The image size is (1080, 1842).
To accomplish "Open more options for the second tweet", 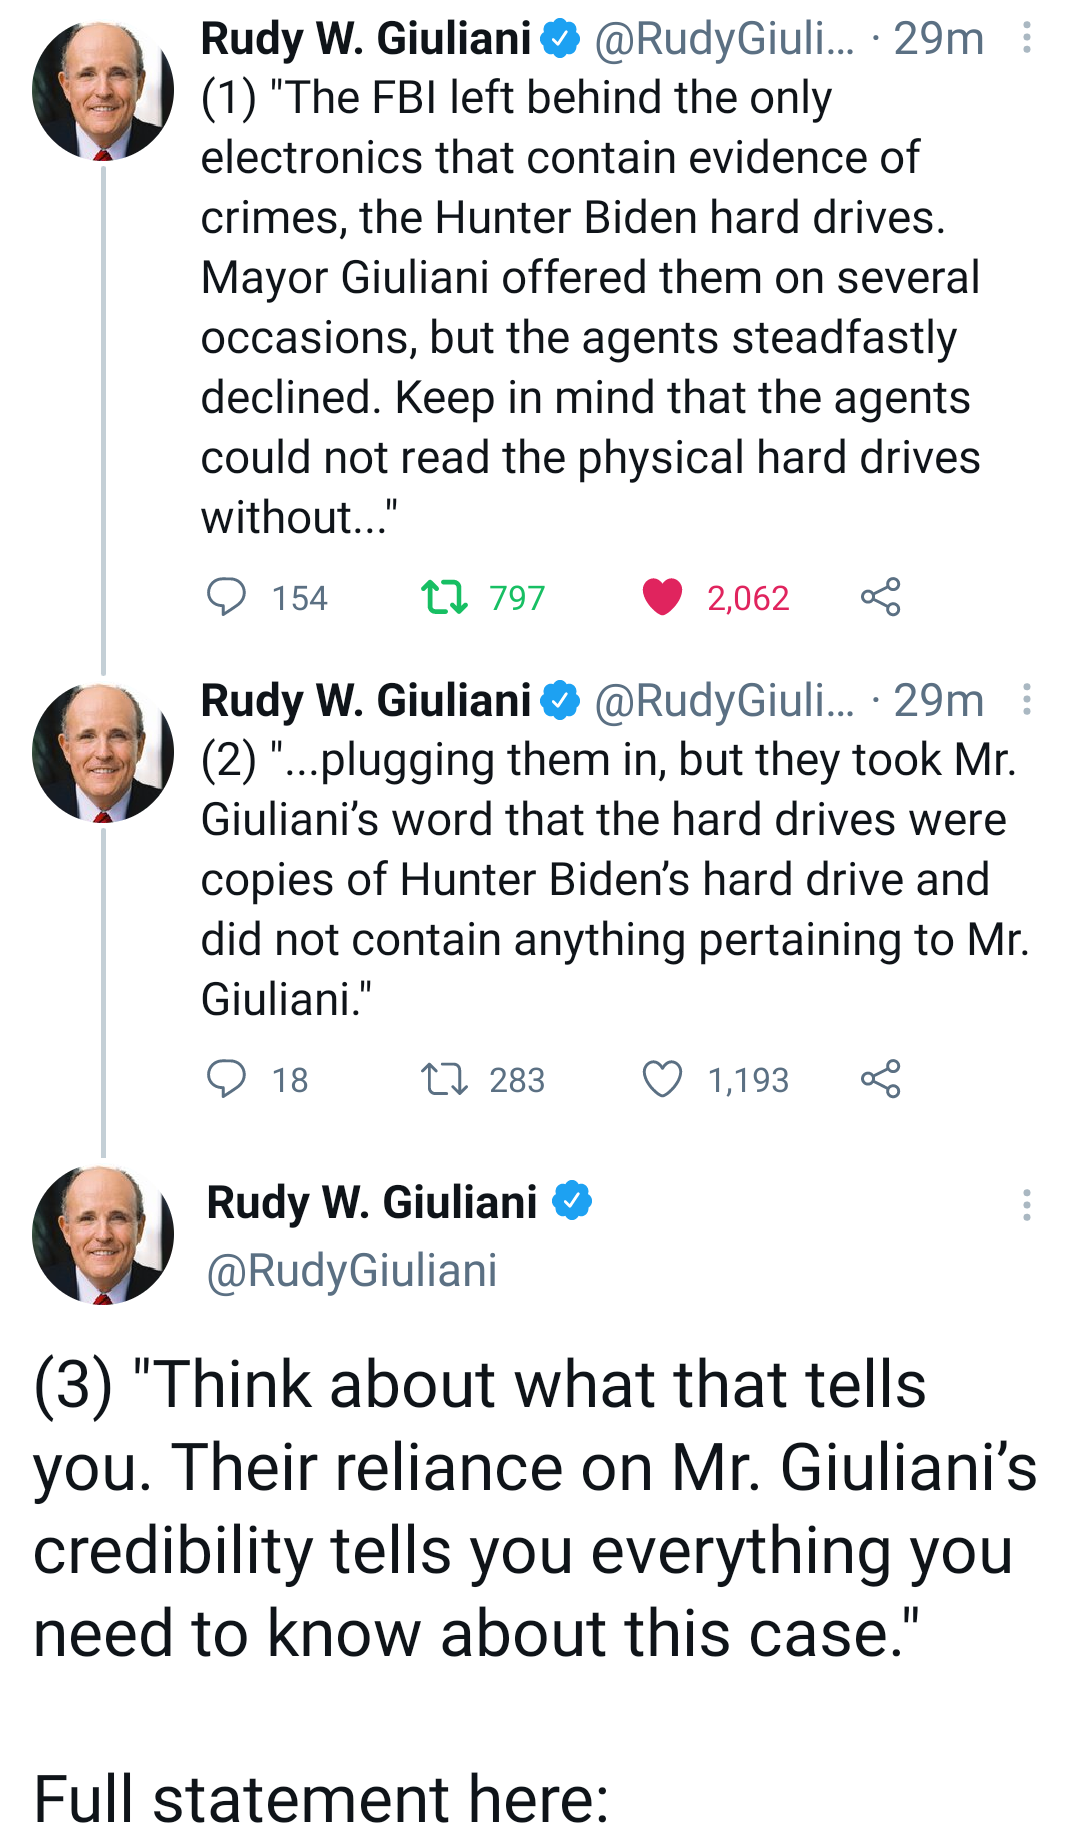I will pyautogui.click(x=1026, y=700).
